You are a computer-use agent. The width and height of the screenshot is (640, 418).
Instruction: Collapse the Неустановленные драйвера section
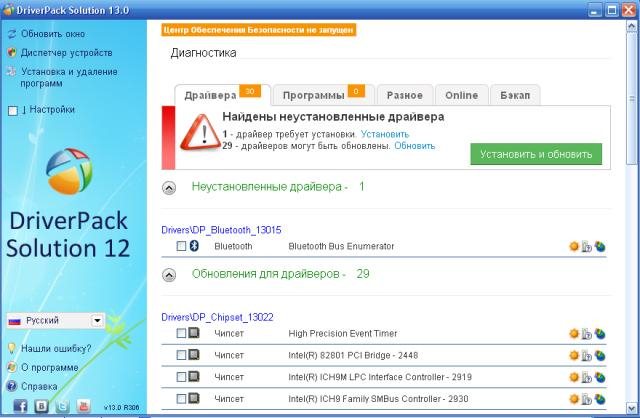169,187
